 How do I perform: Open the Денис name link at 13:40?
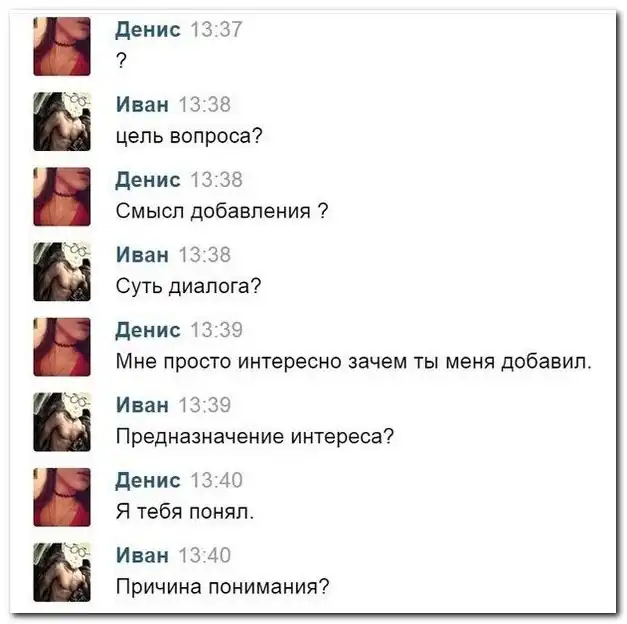tap(148, 481)
